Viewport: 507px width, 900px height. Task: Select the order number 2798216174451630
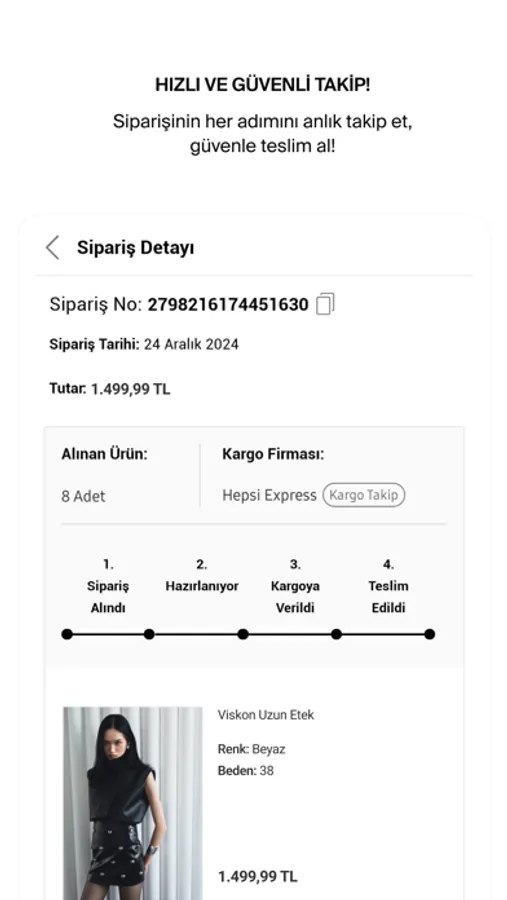228,304
